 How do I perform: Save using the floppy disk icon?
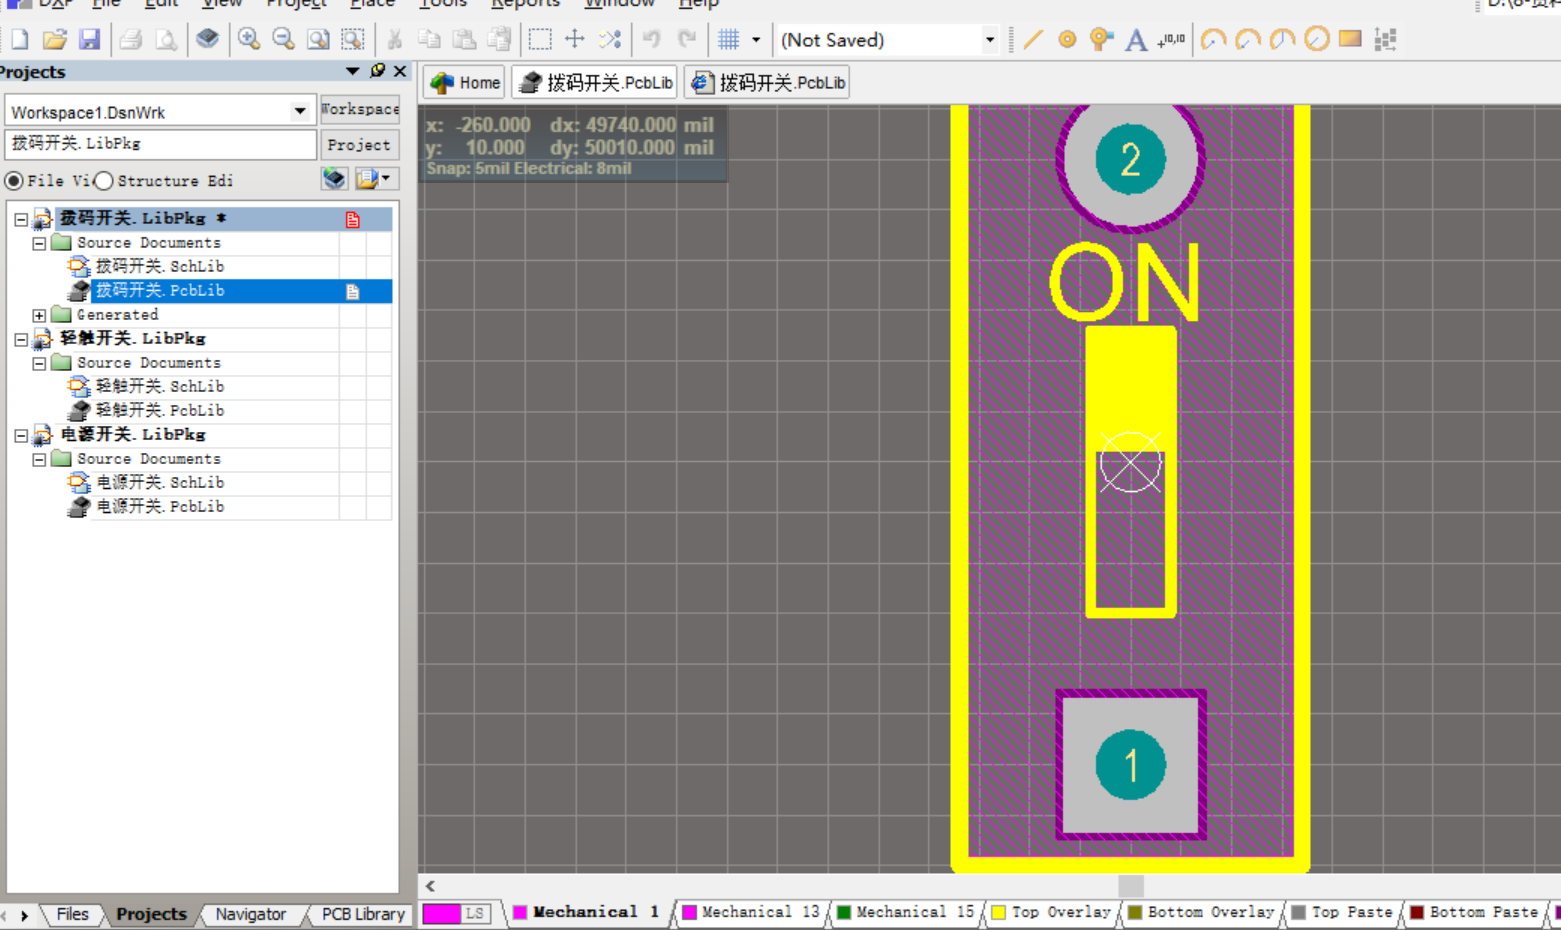[89, 40]
